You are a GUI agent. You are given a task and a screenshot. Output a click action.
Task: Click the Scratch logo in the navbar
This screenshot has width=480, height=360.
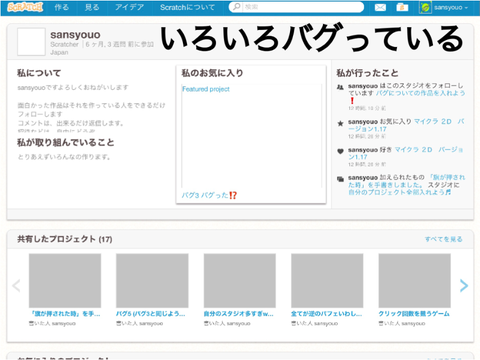[x=25, y=7]
